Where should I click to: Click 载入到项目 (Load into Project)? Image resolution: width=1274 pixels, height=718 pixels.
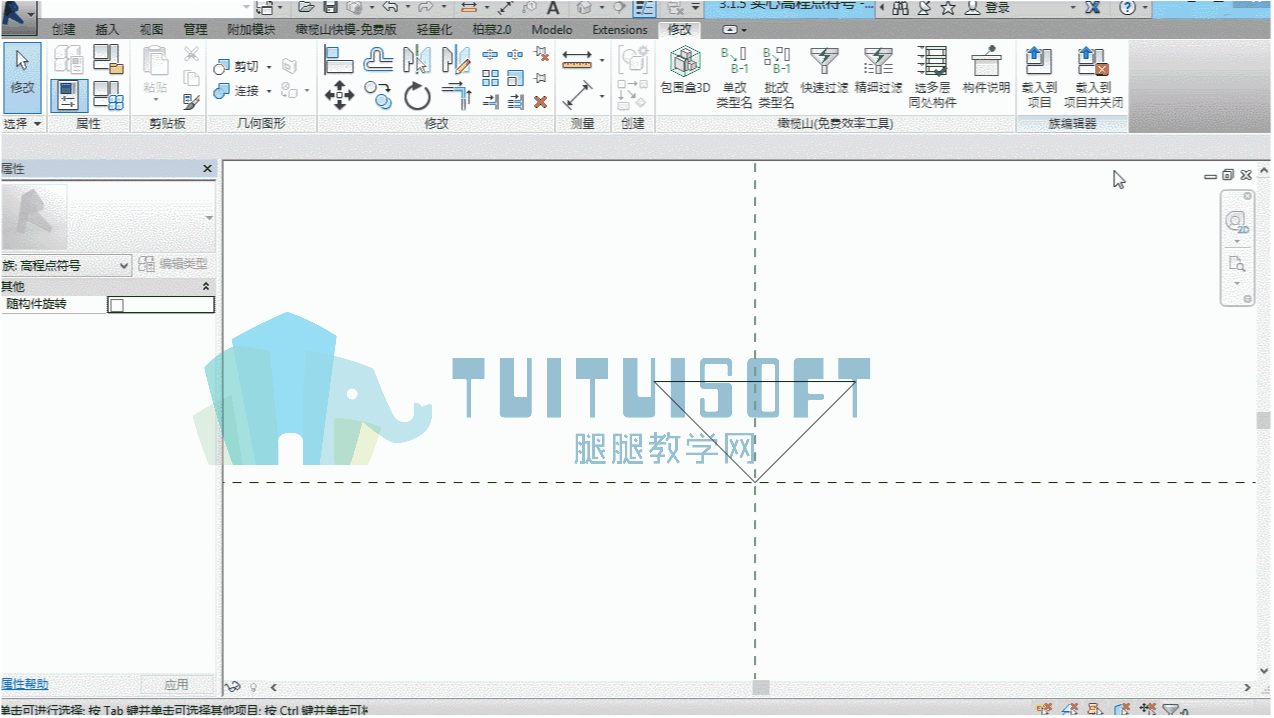click(x=1039, y=77)
